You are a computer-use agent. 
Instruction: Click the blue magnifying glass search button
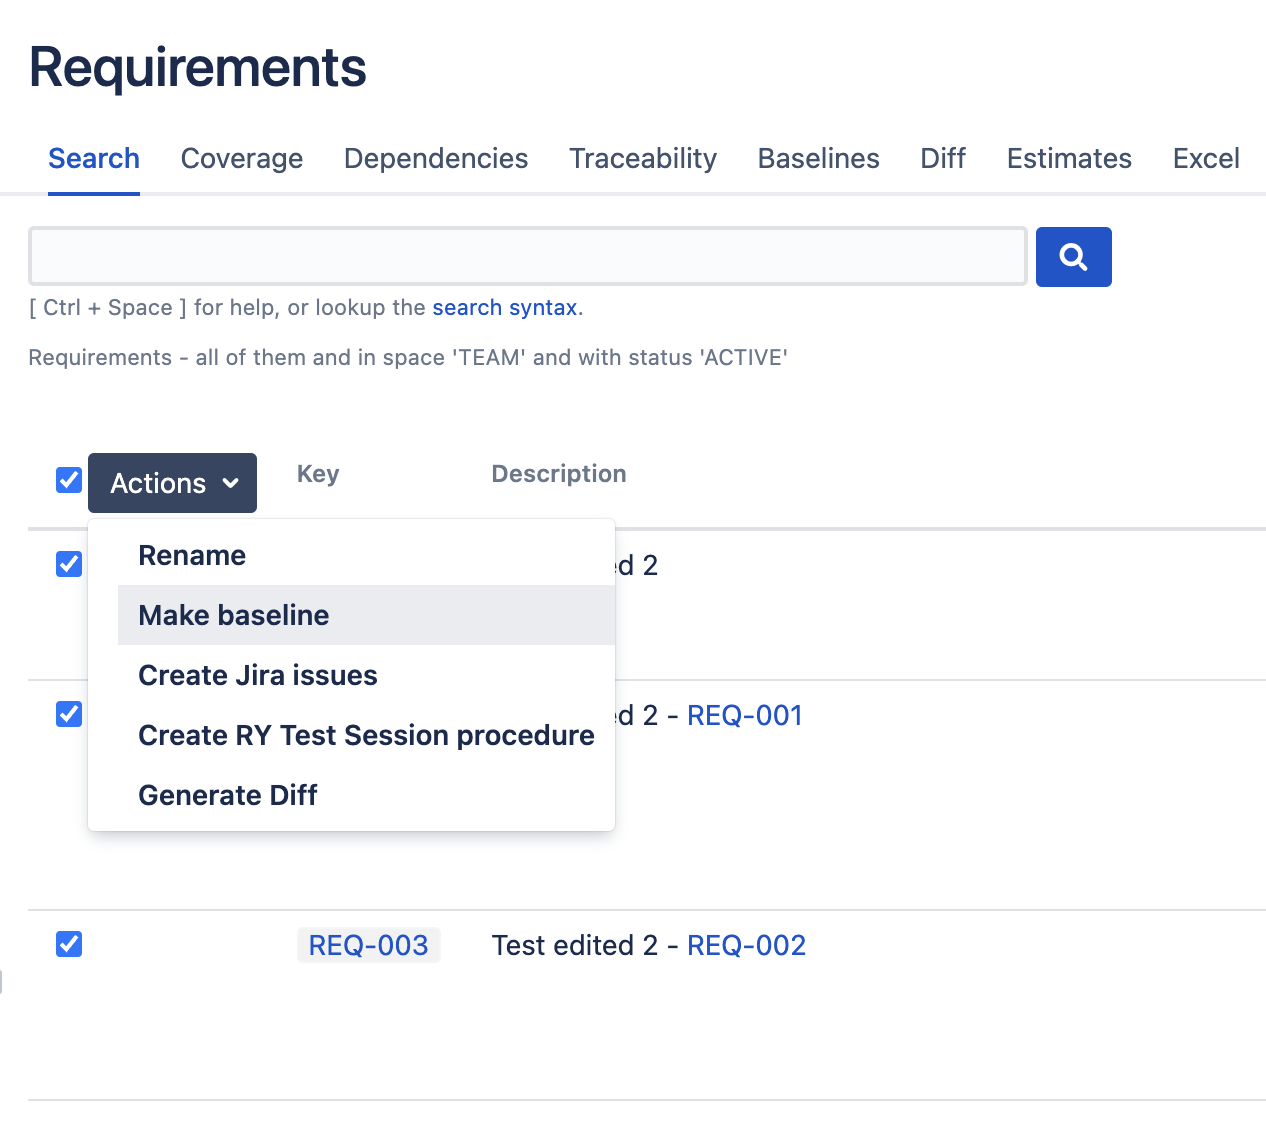pyautogui.click(x=1073, y=257)
